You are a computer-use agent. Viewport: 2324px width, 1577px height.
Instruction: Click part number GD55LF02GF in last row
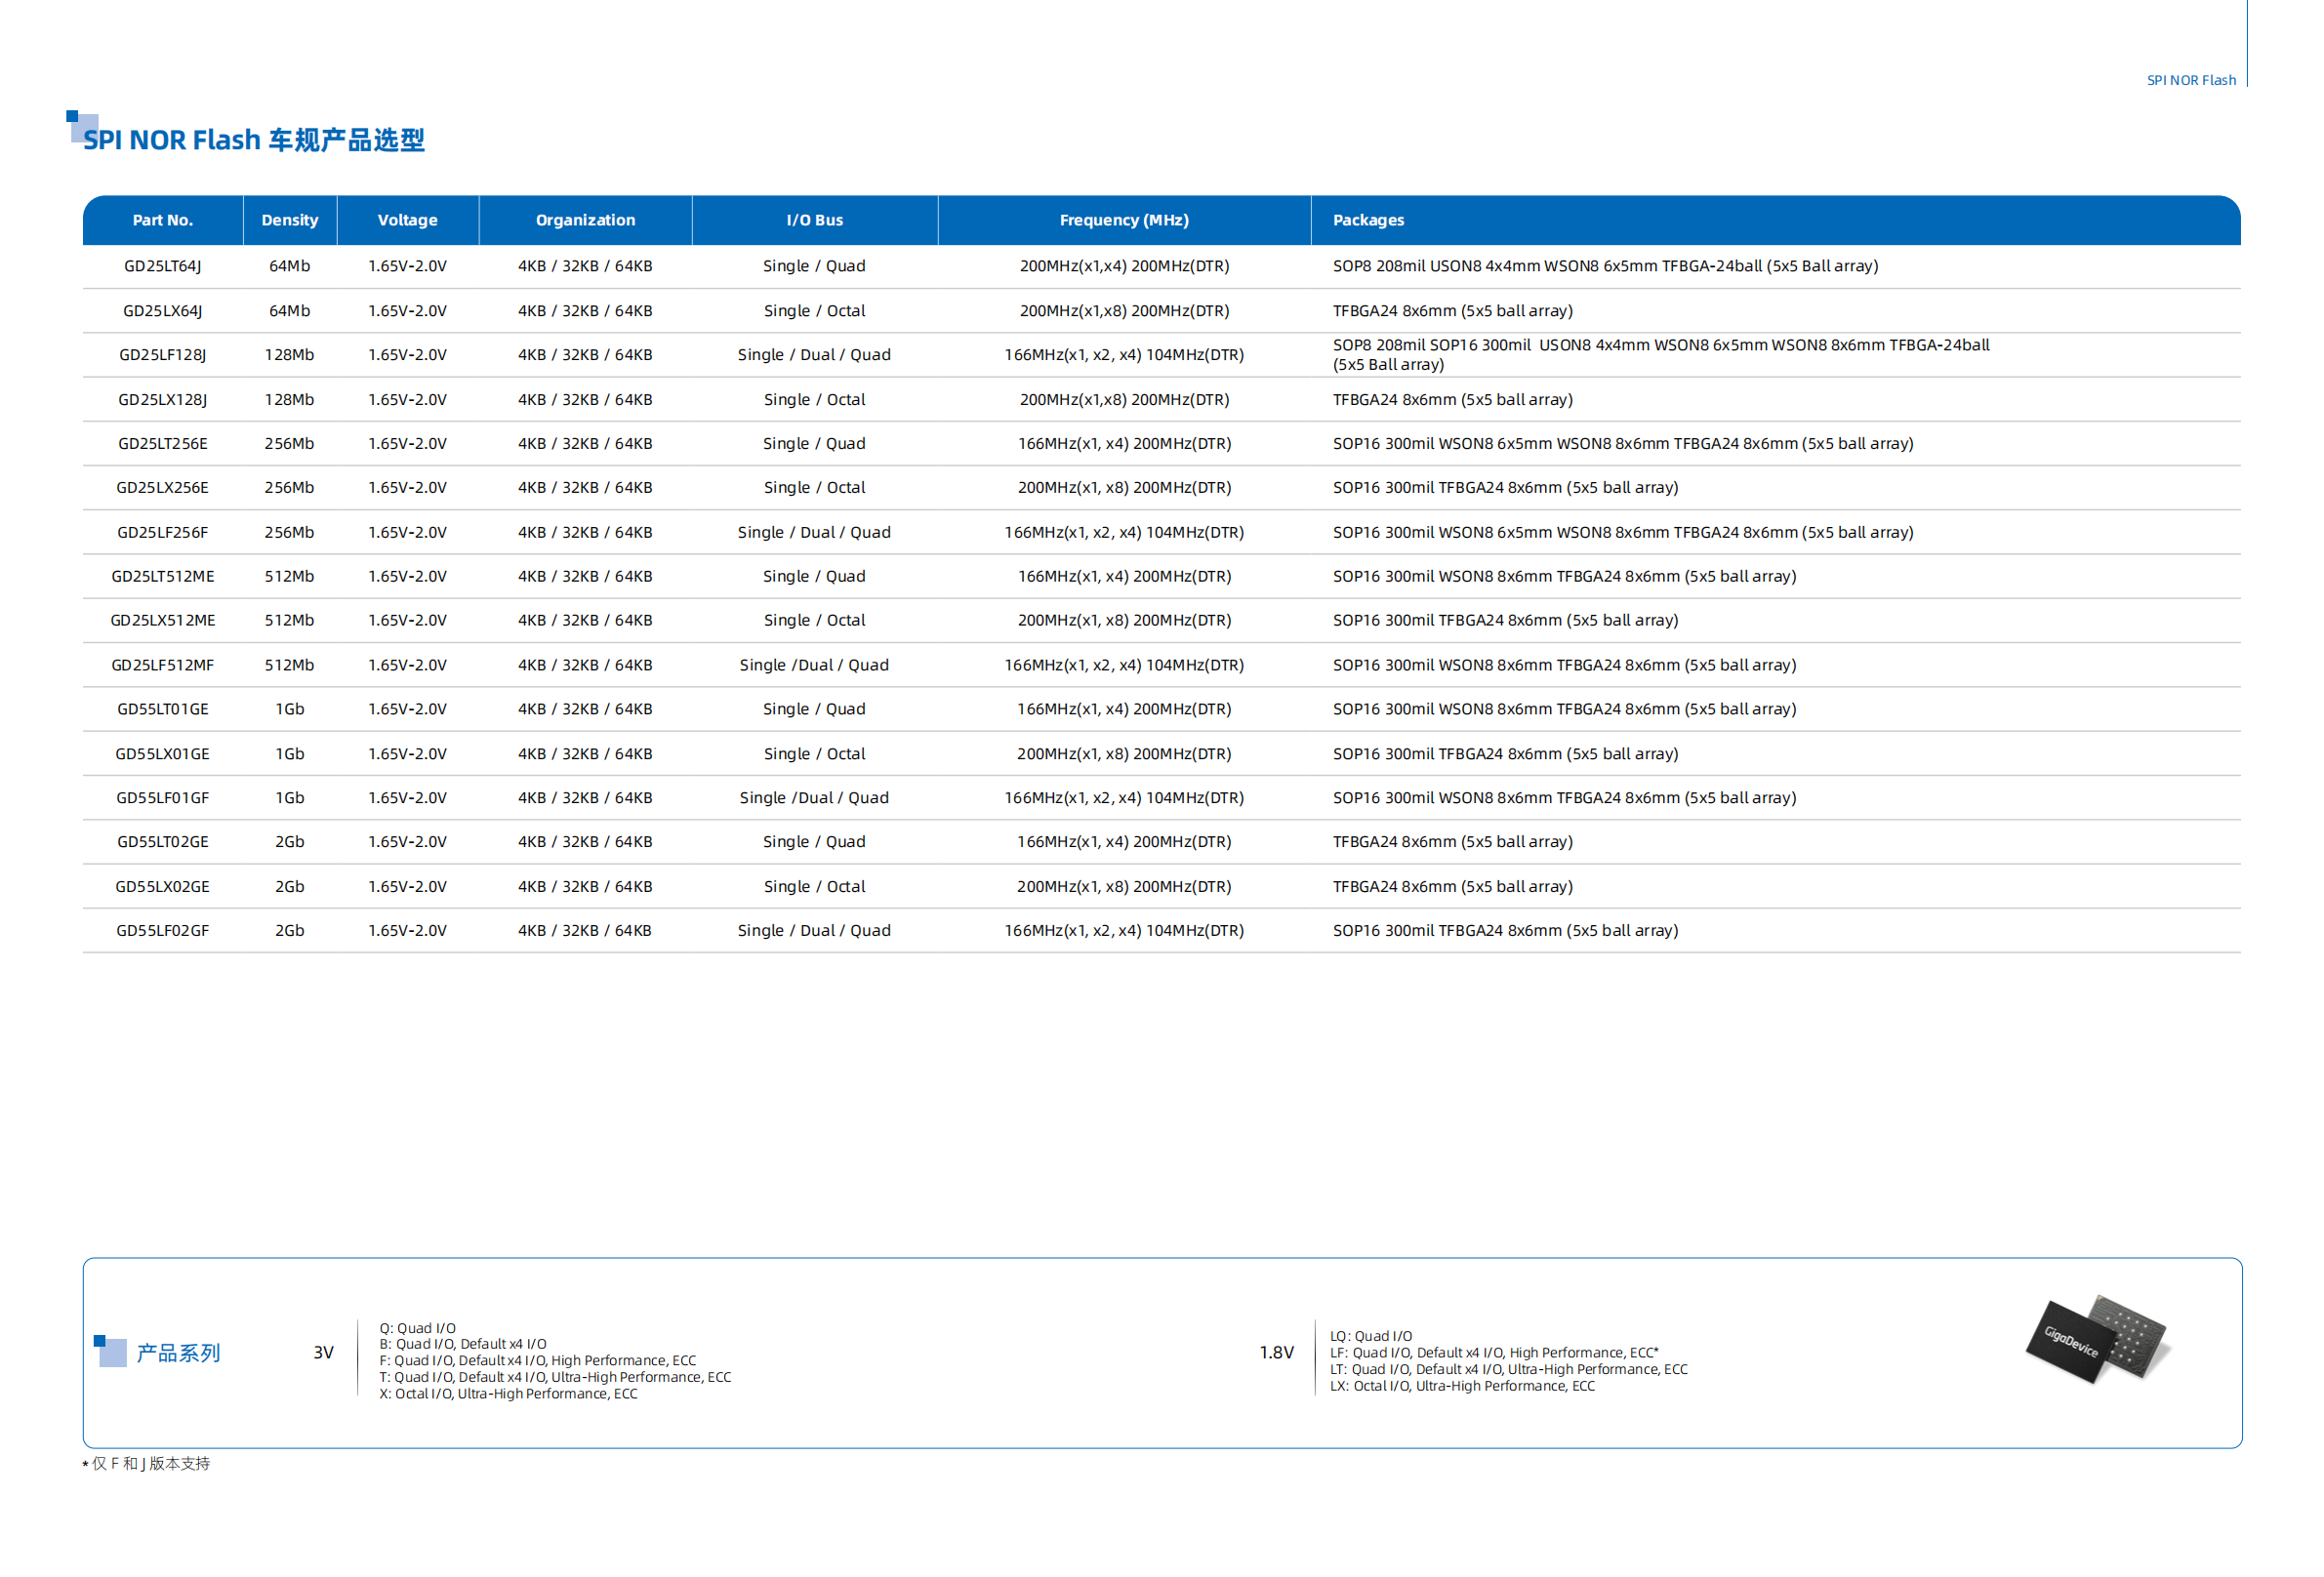[x=162, y=930]
